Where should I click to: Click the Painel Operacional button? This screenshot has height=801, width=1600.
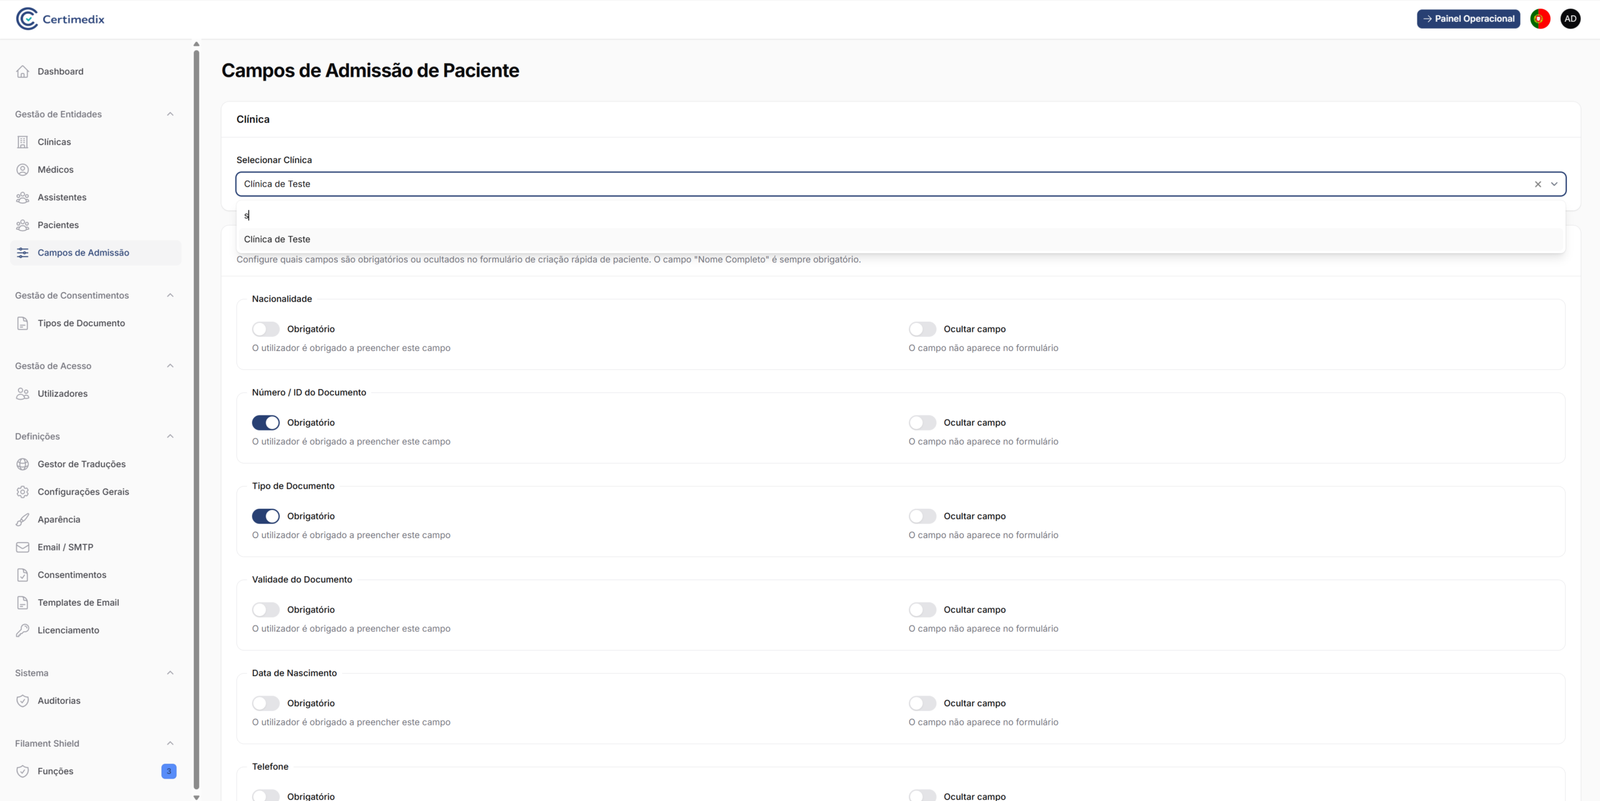click(x=1467, y=19)
